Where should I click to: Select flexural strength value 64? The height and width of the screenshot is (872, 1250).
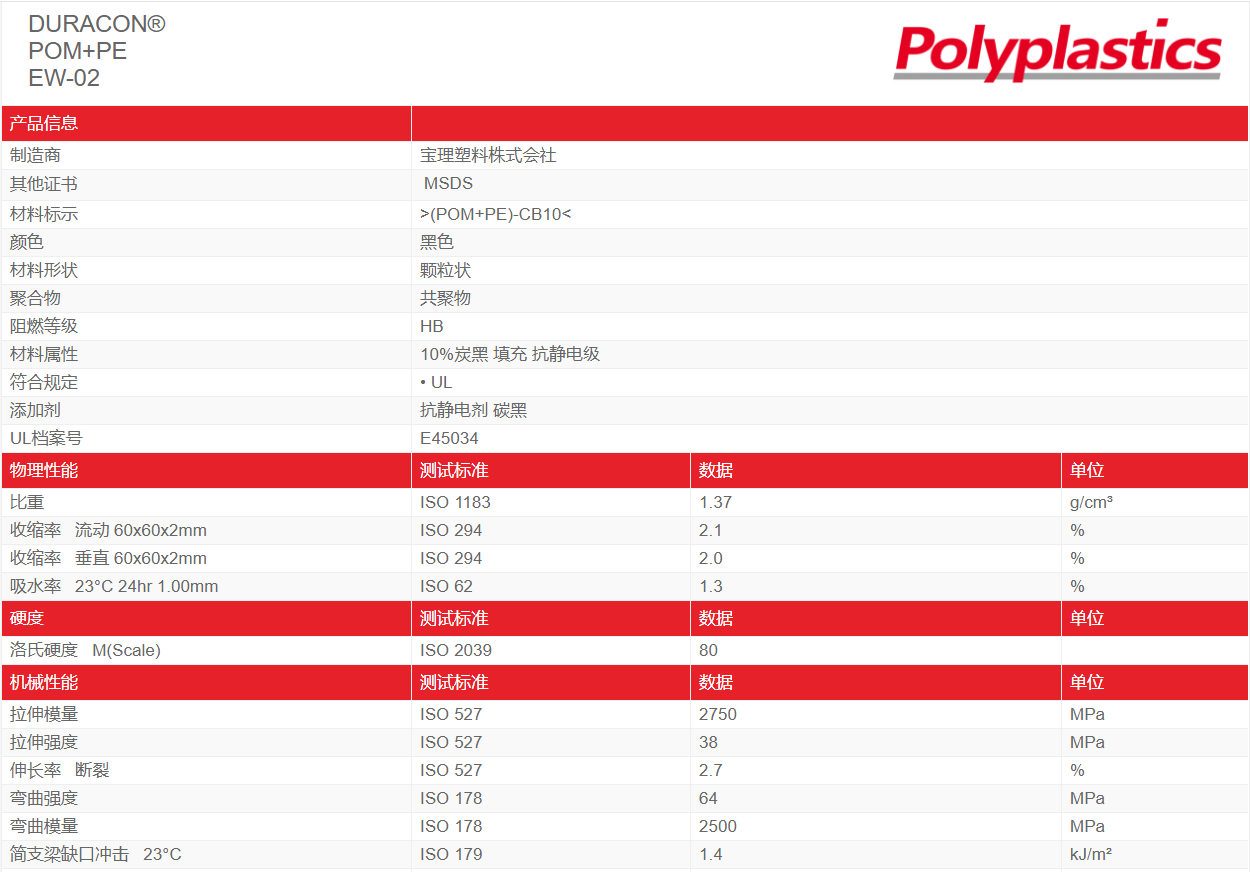point(709,798)
